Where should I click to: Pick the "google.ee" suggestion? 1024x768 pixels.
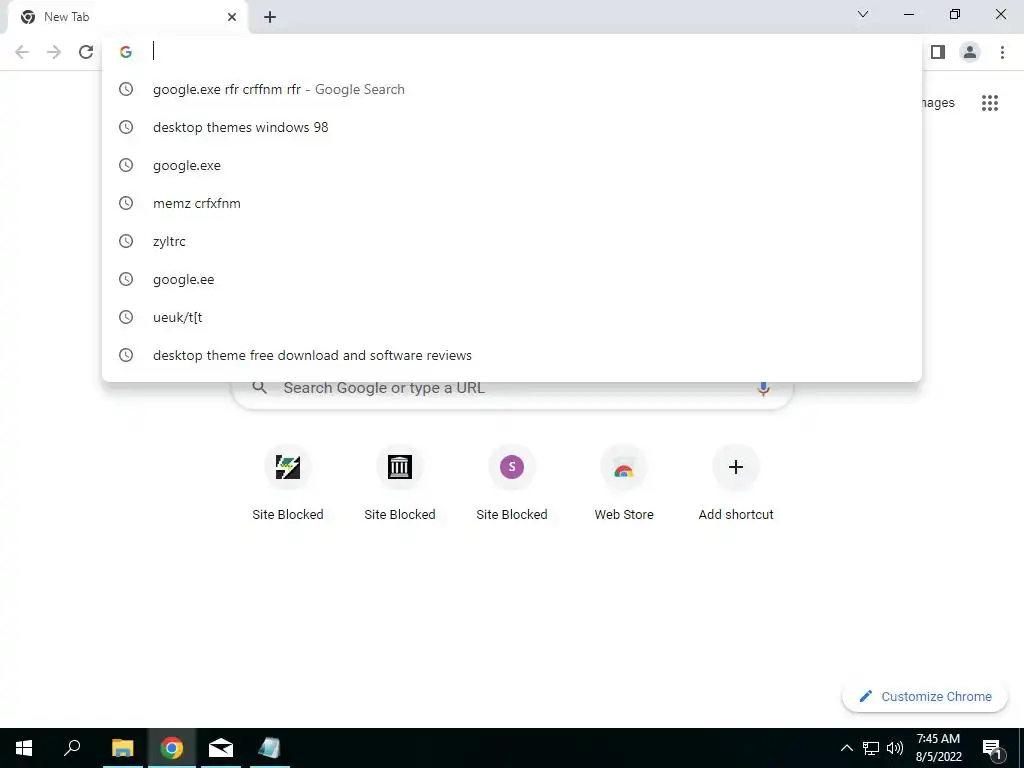[512, 280]
